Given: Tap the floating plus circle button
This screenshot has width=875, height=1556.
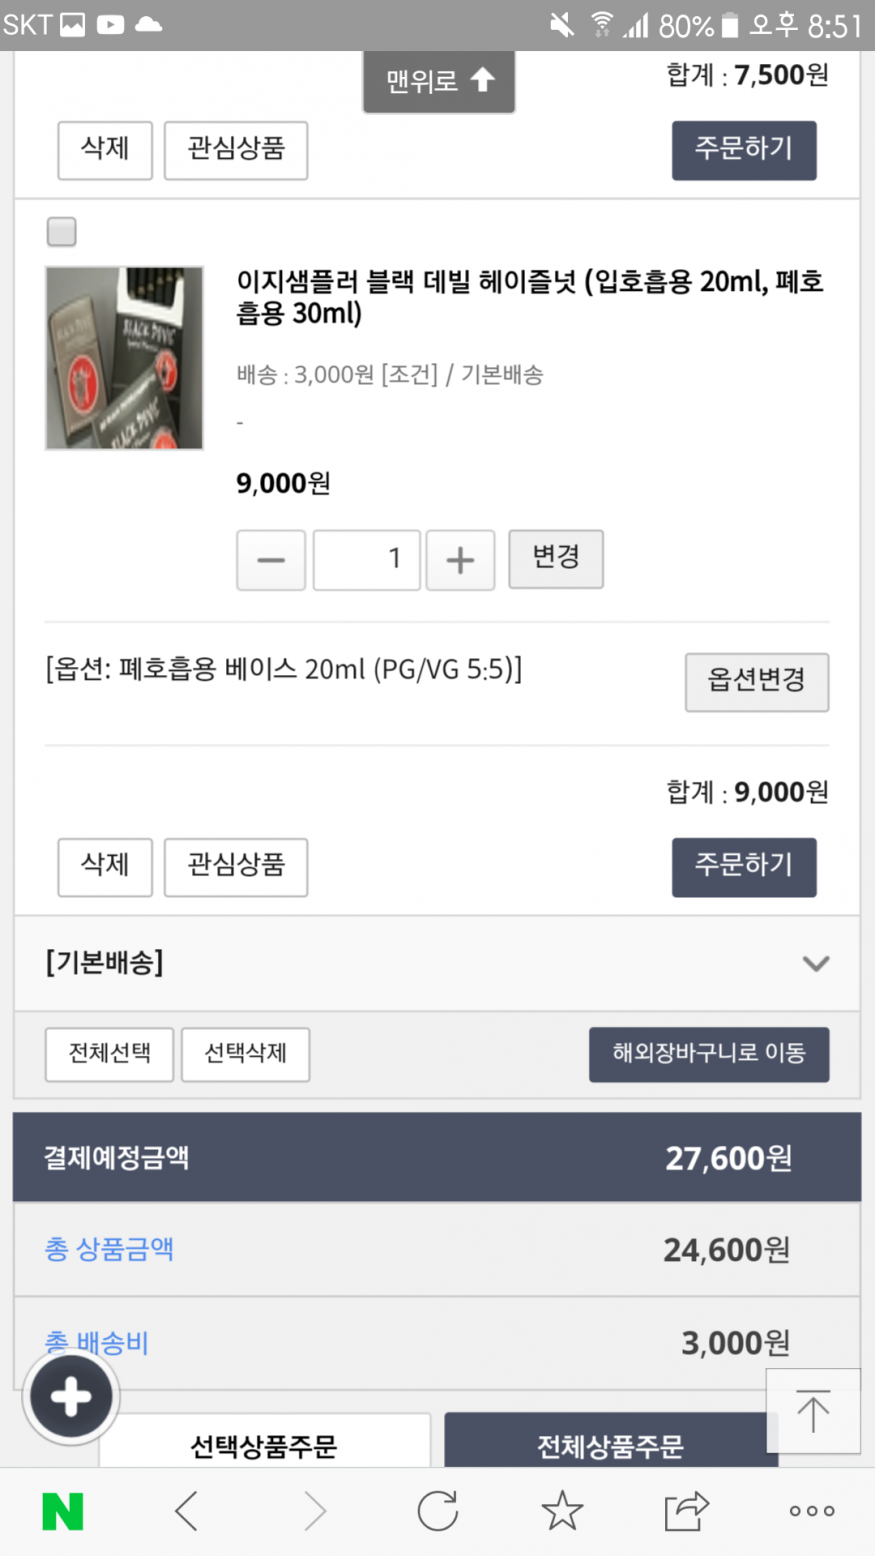Looking at the screenshot, I should [71, 1397].
